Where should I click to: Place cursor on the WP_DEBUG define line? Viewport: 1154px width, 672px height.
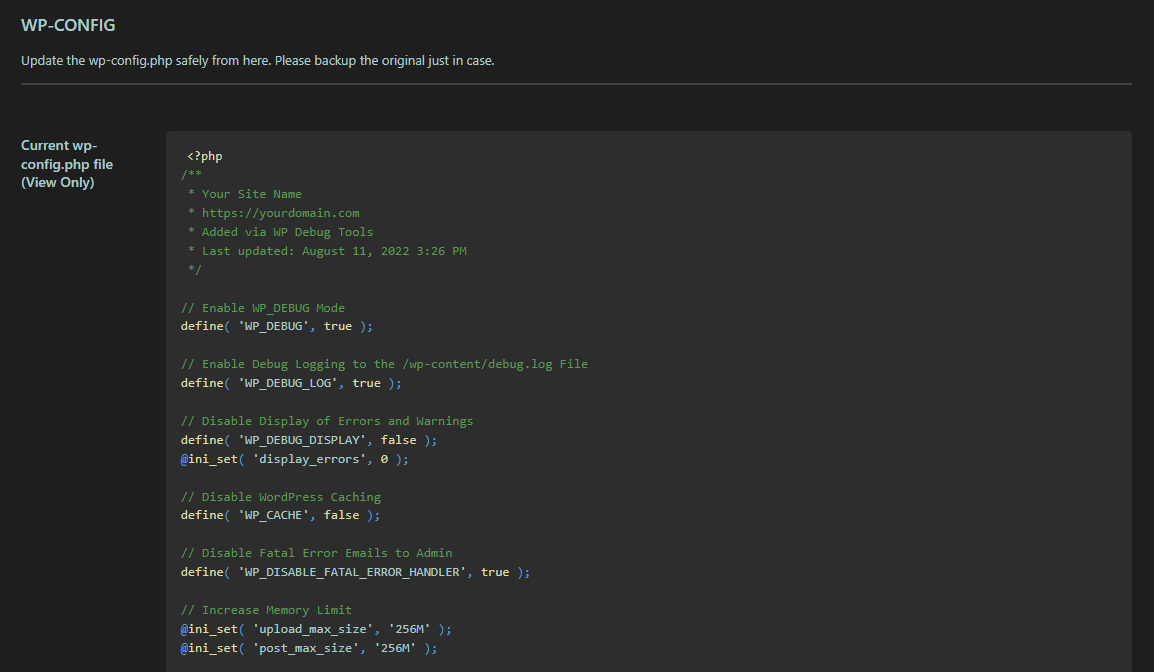(x=277, y=326)
